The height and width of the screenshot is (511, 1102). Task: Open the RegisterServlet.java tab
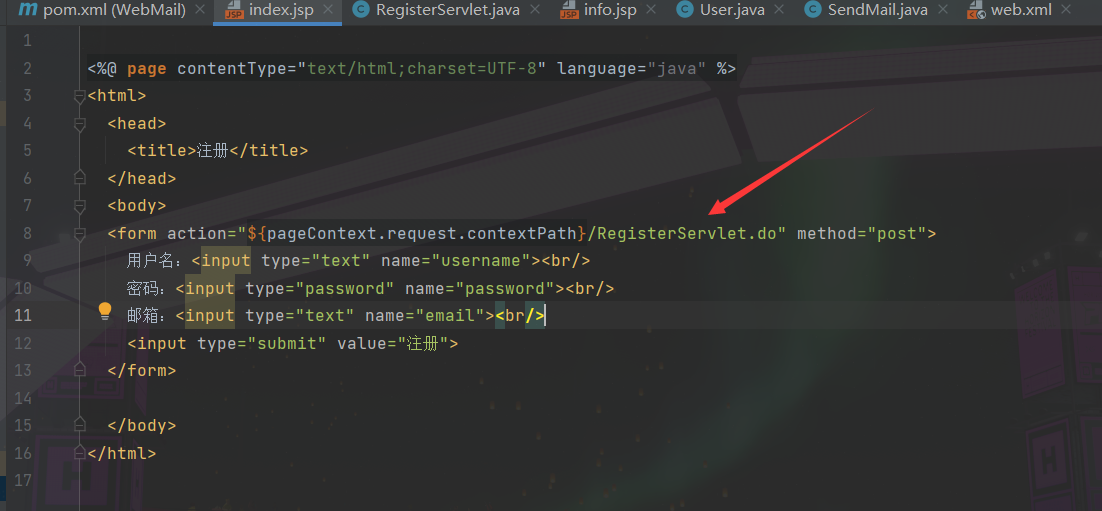coord(448,11)
